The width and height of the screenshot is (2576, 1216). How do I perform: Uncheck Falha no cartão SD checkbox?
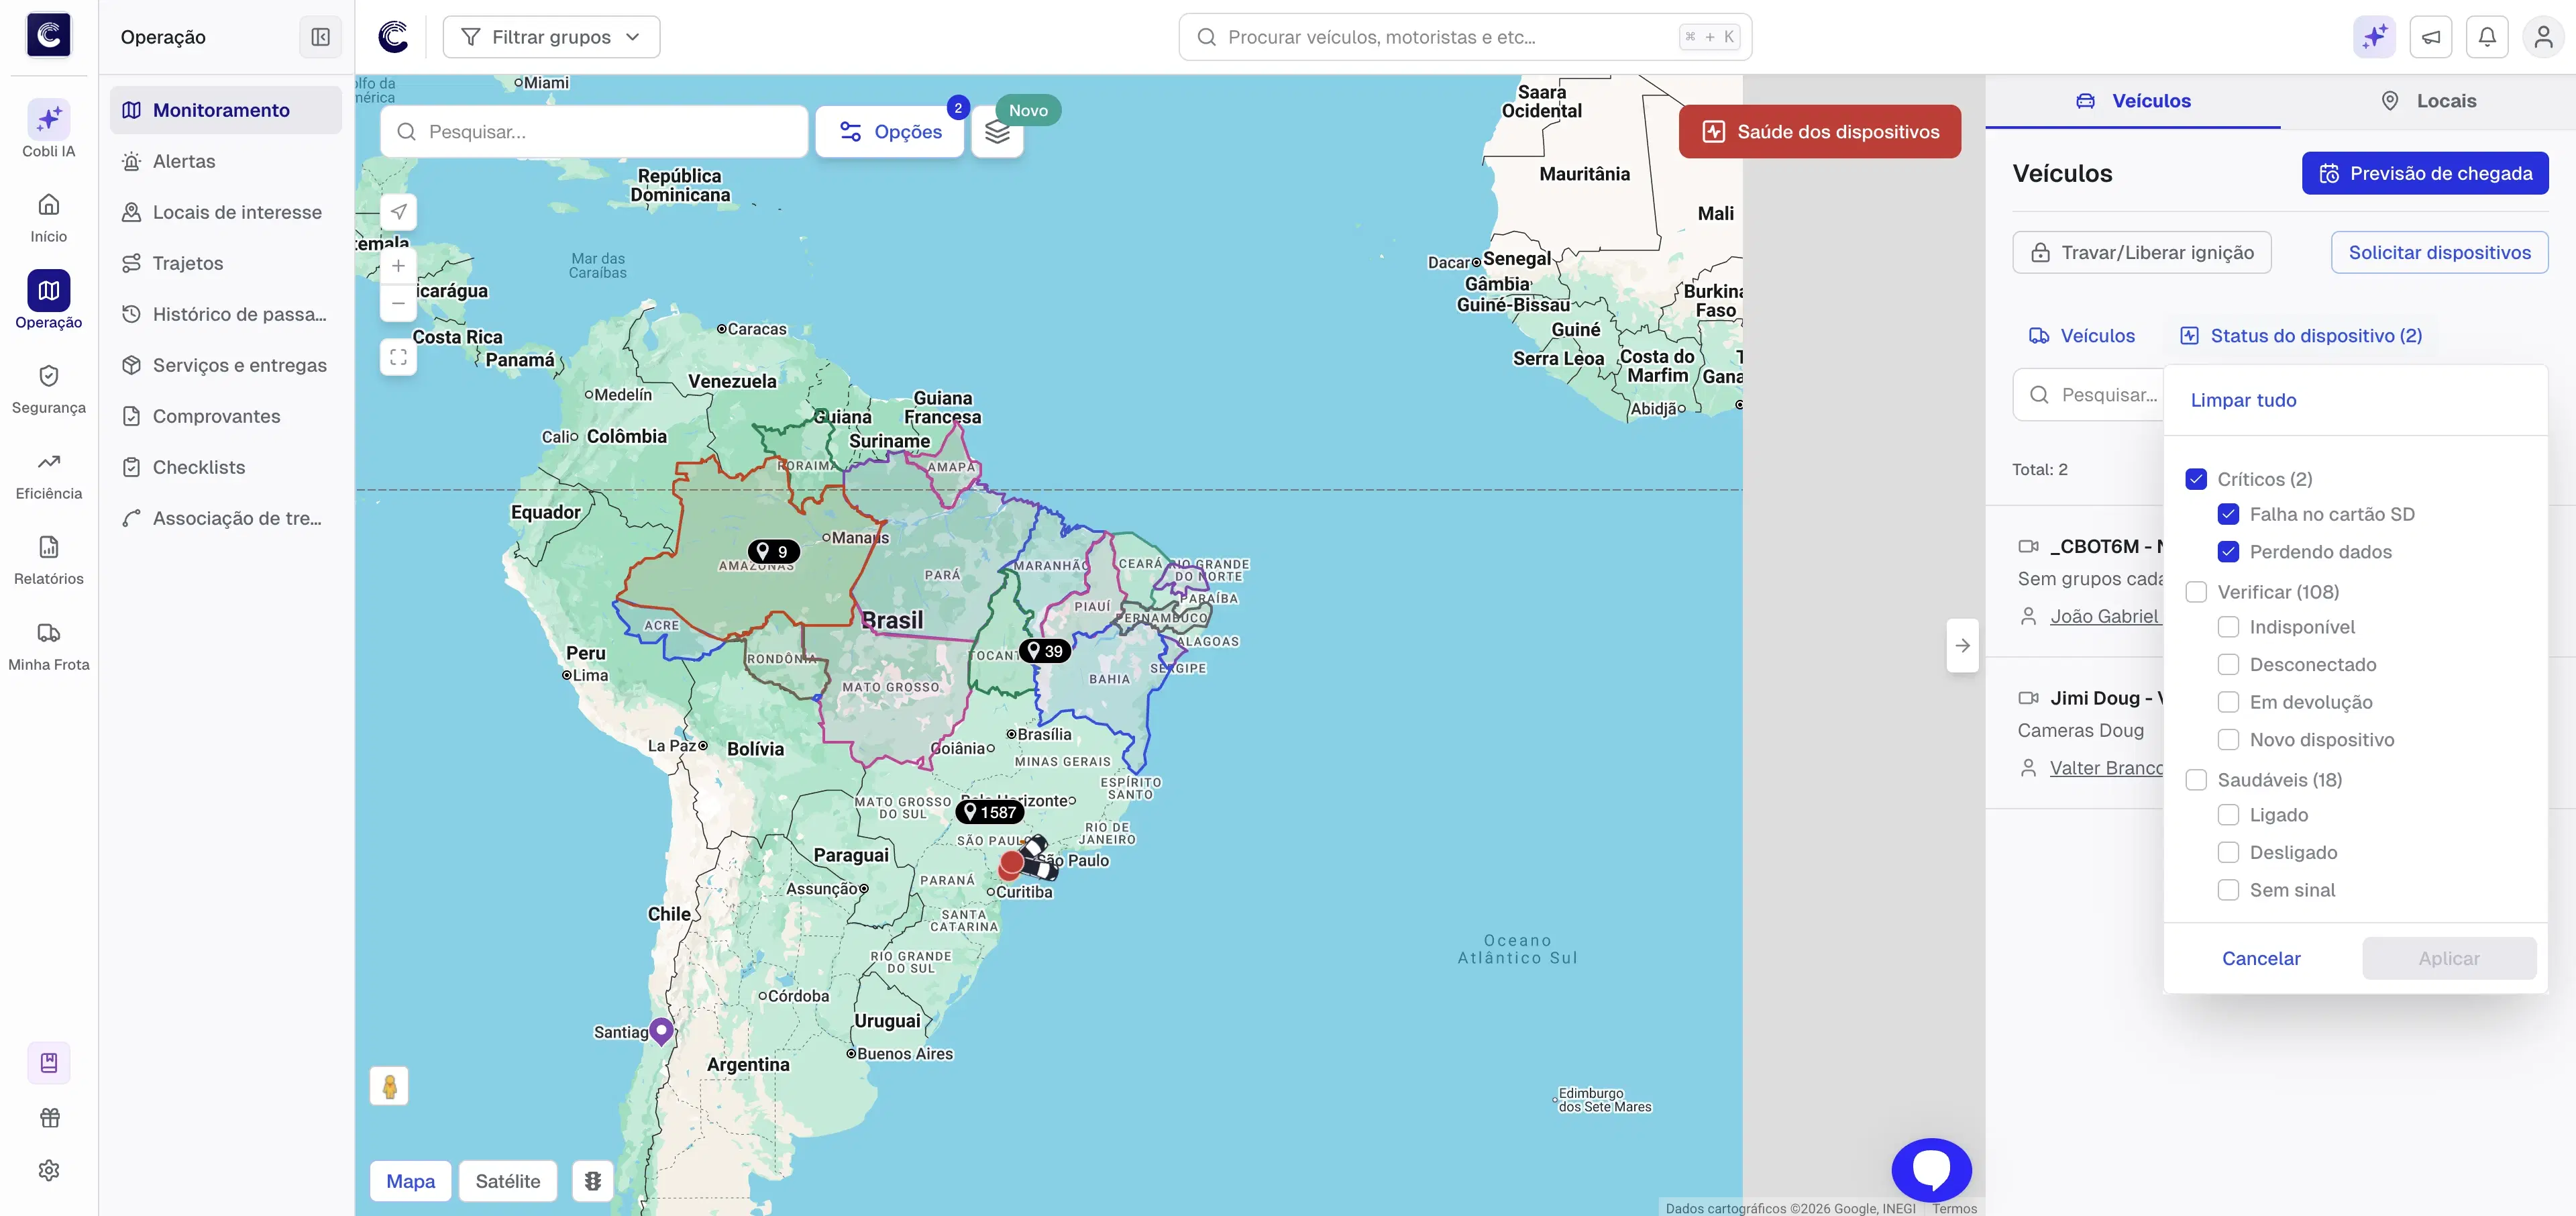pos(2228,514)
